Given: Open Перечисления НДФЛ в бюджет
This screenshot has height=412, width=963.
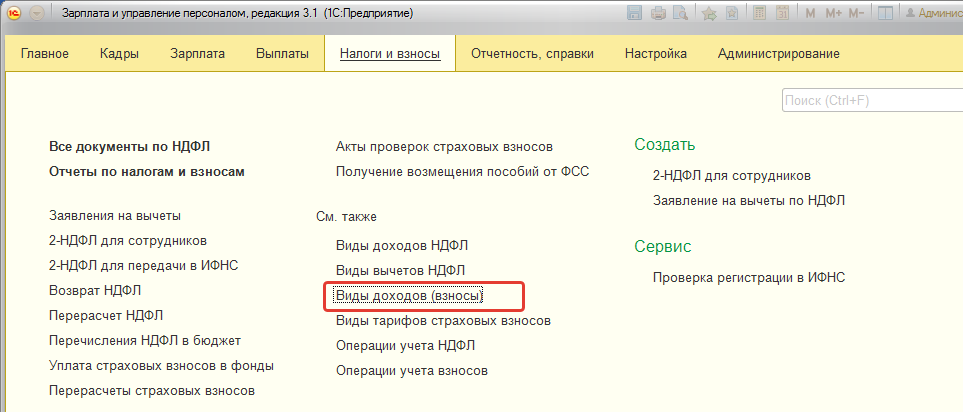Looking at the screenshot, I should [x=145, y=340].
